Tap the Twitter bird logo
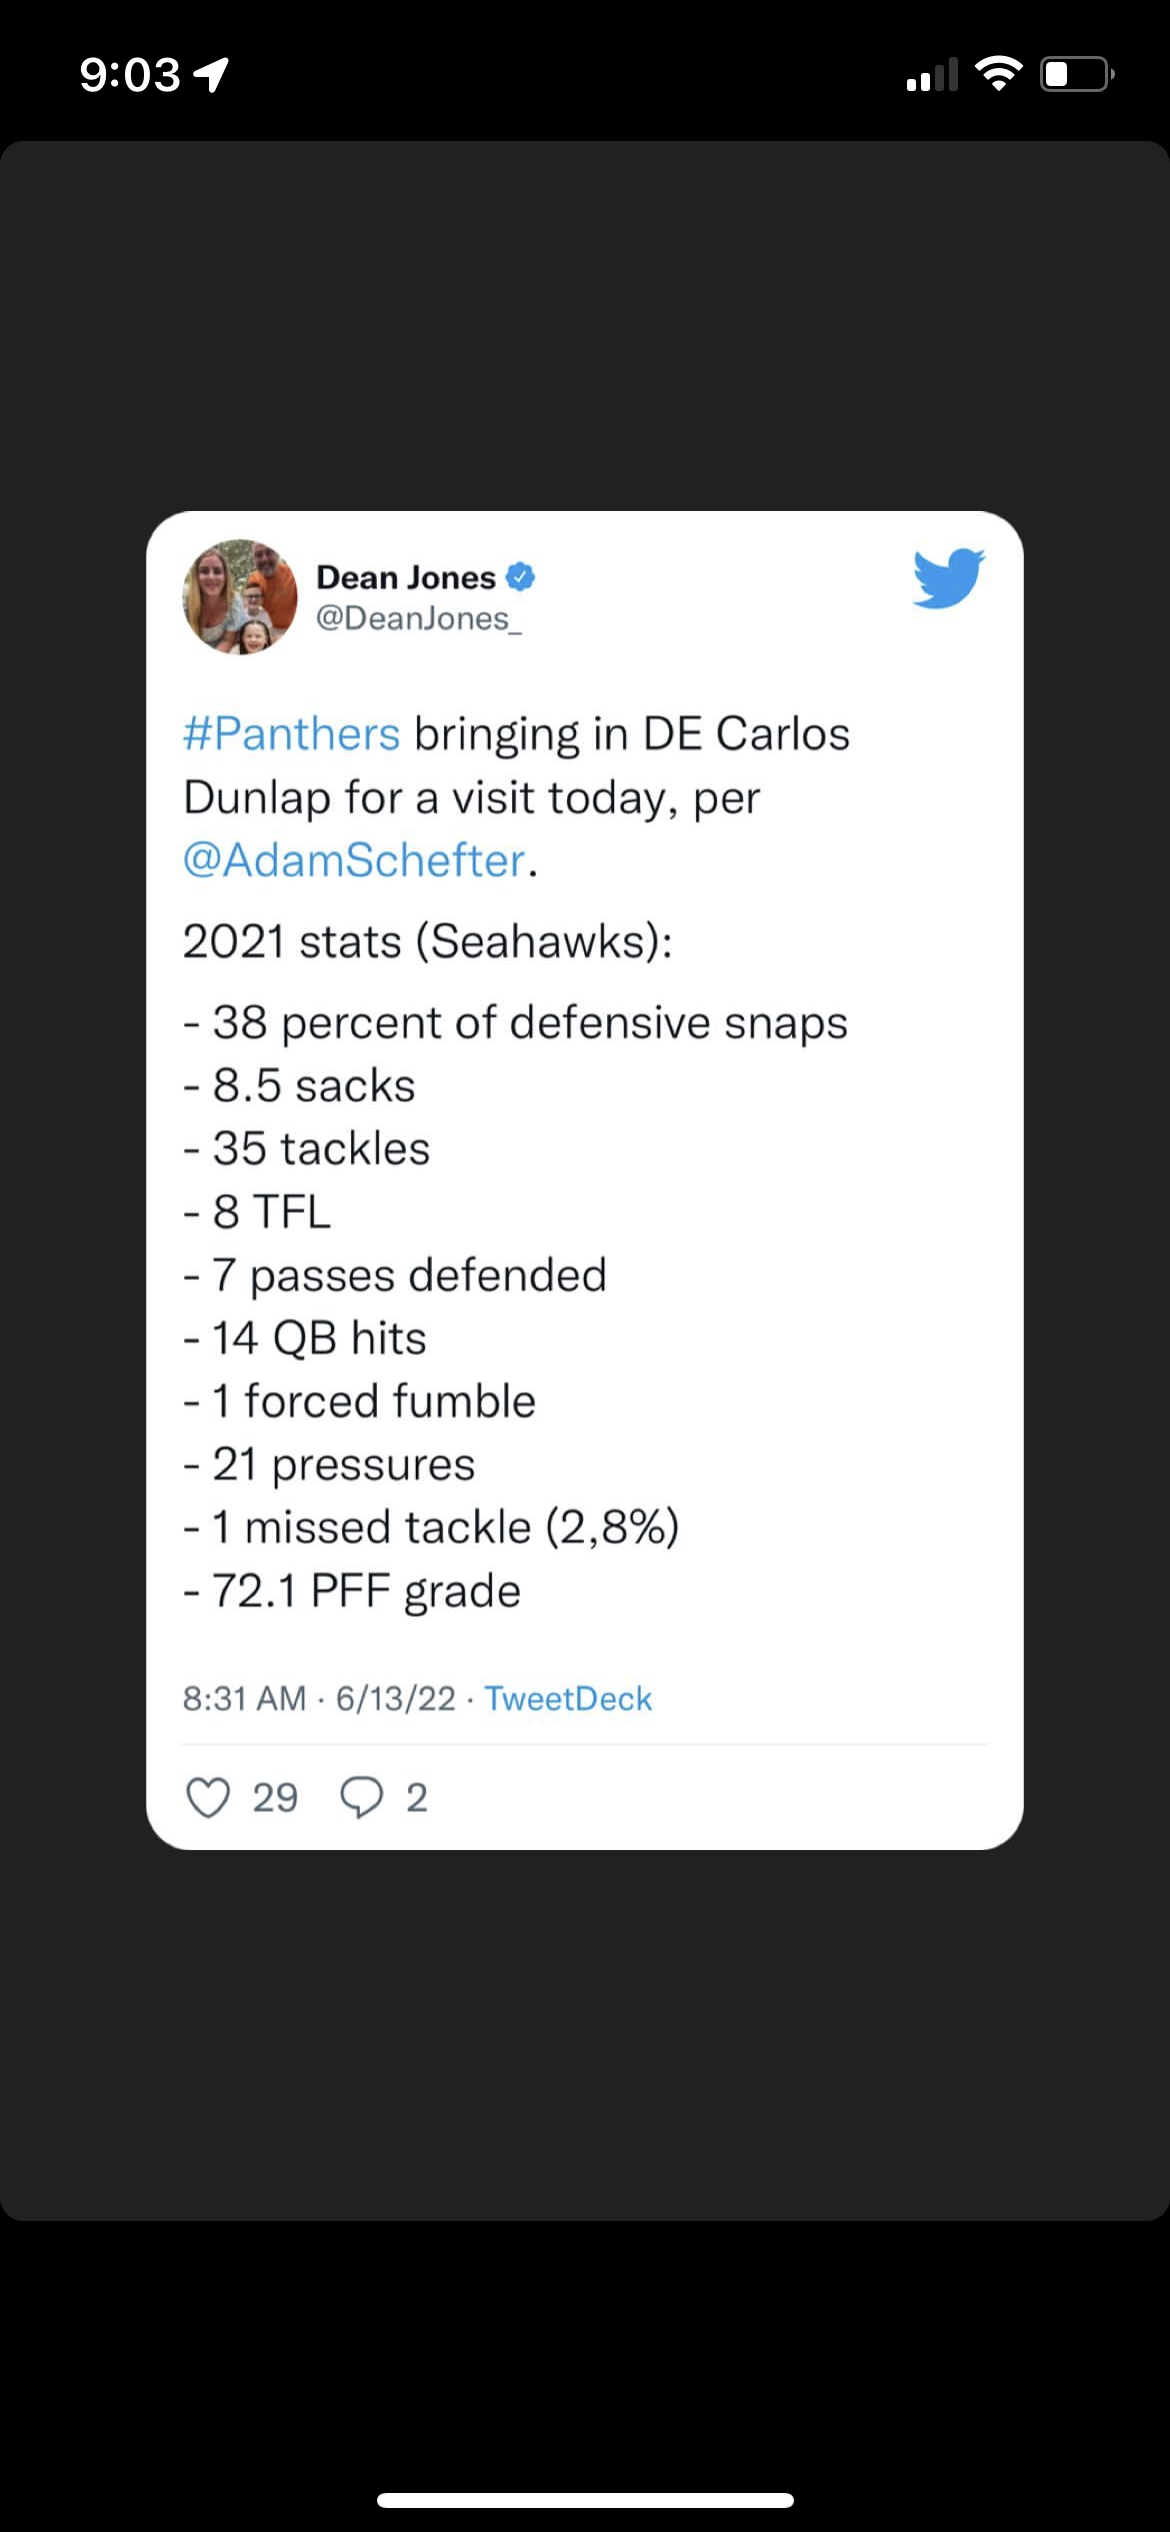1170x2532 pixels. 948,578
